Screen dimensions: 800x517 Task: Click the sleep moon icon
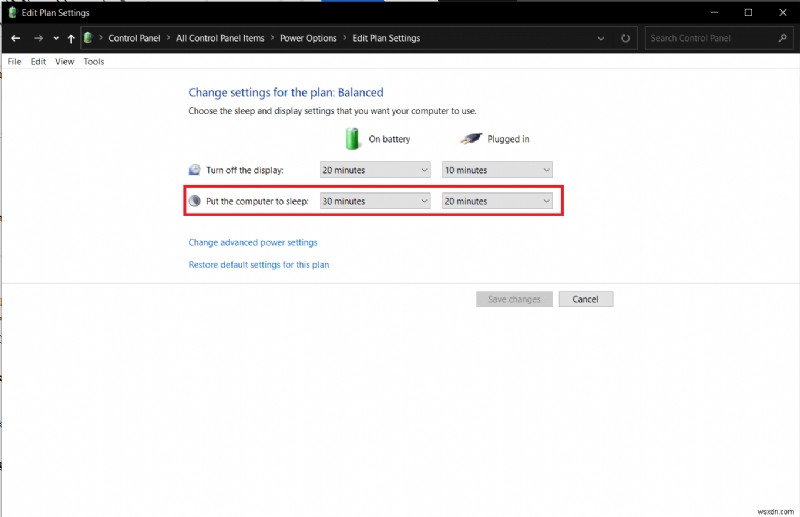pyautogui.click(x=194, y=201)
